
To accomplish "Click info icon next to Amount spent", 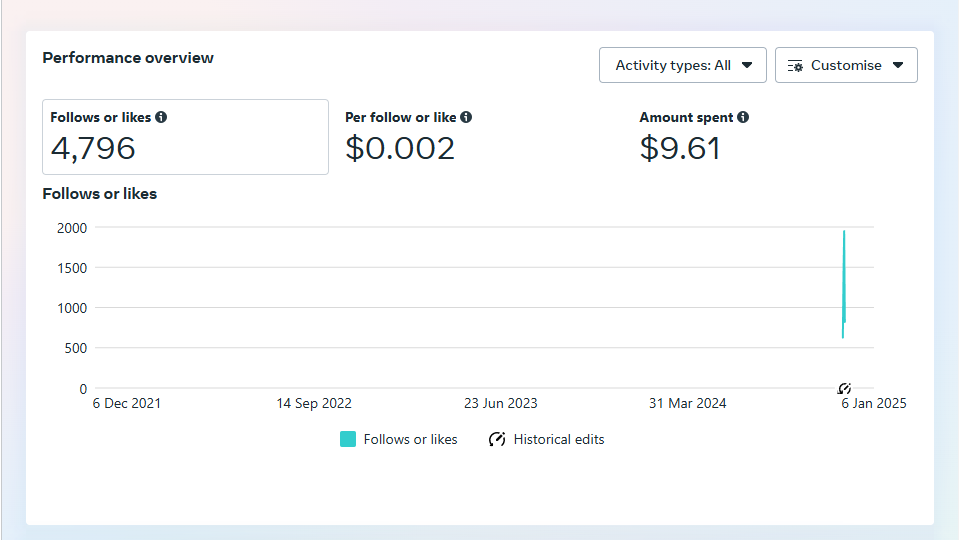I will (x=743, y=117).
